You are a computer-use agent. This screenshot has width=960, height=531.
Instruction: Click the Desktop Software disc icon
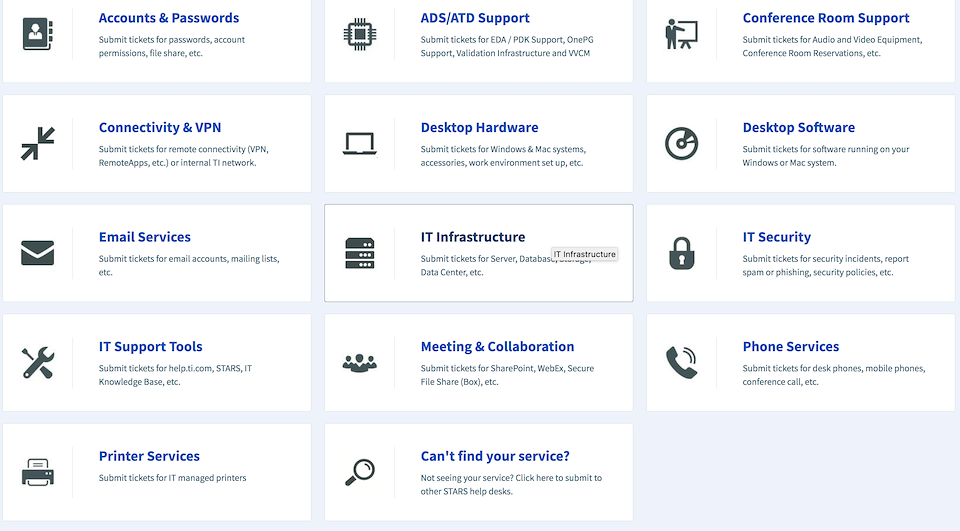[x=681, y=144]
